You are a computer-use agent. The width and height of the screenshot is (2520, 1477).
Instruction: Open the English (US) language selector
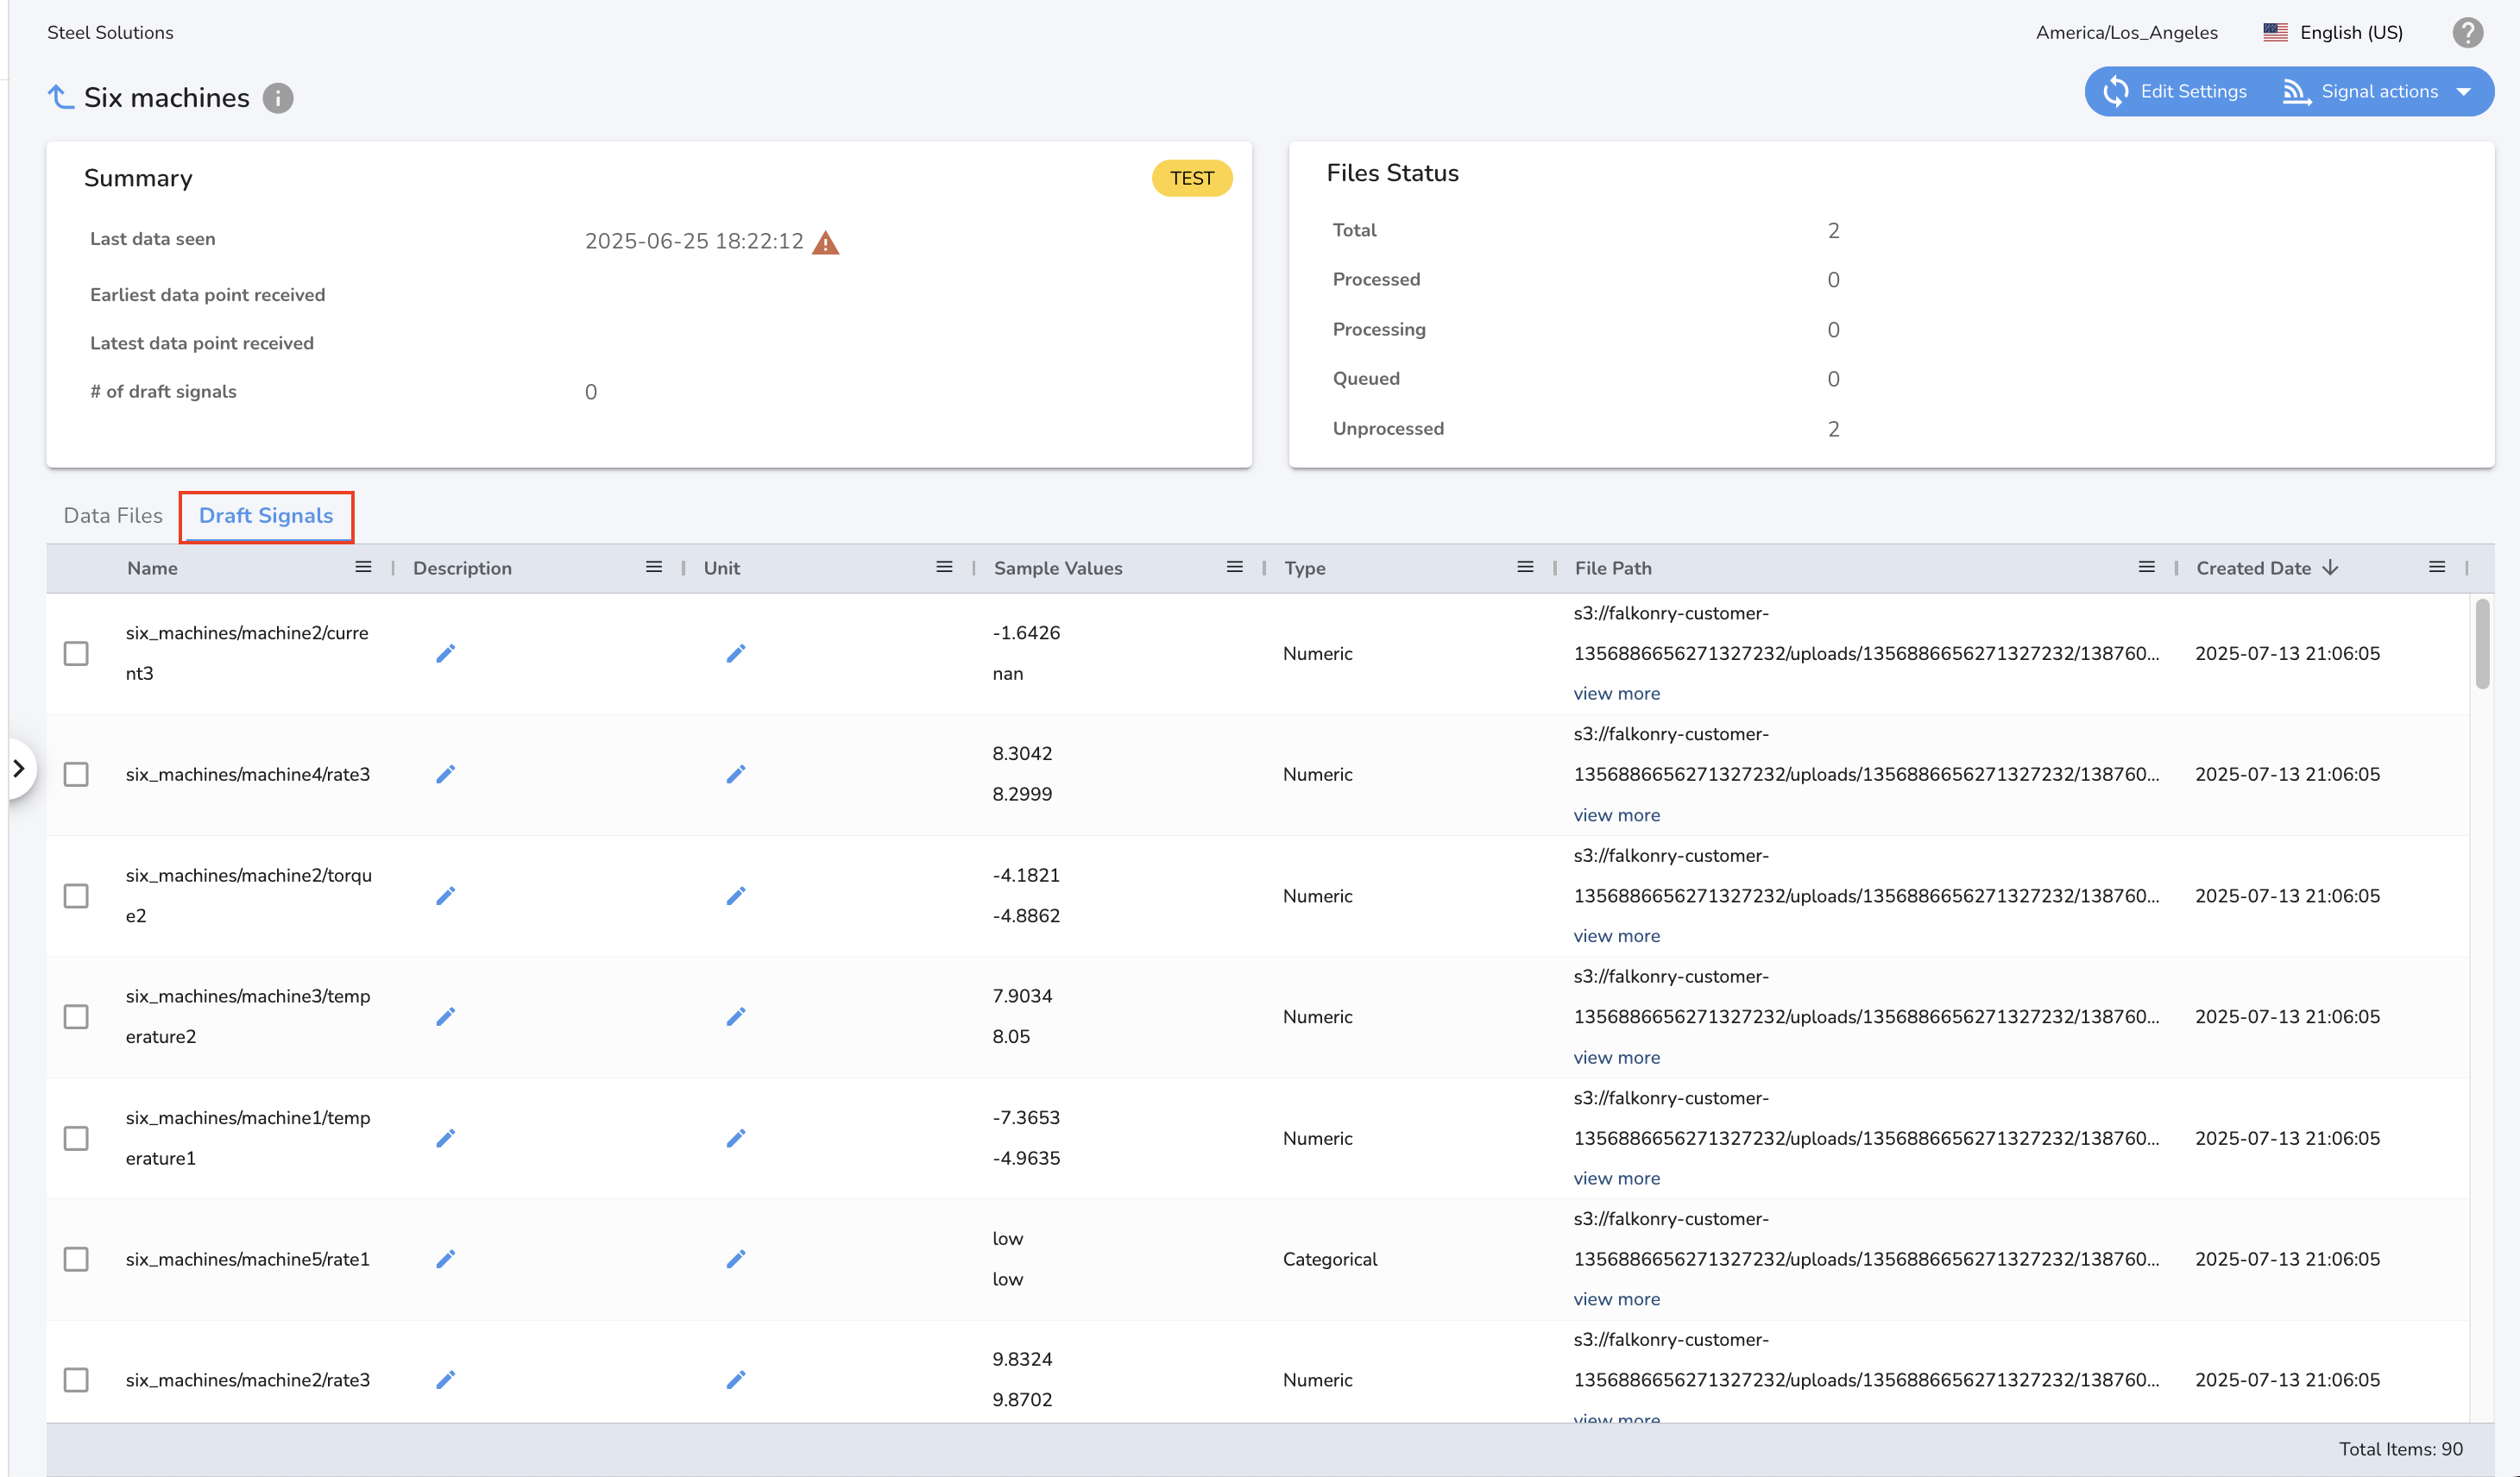[x=2333, y=32]
